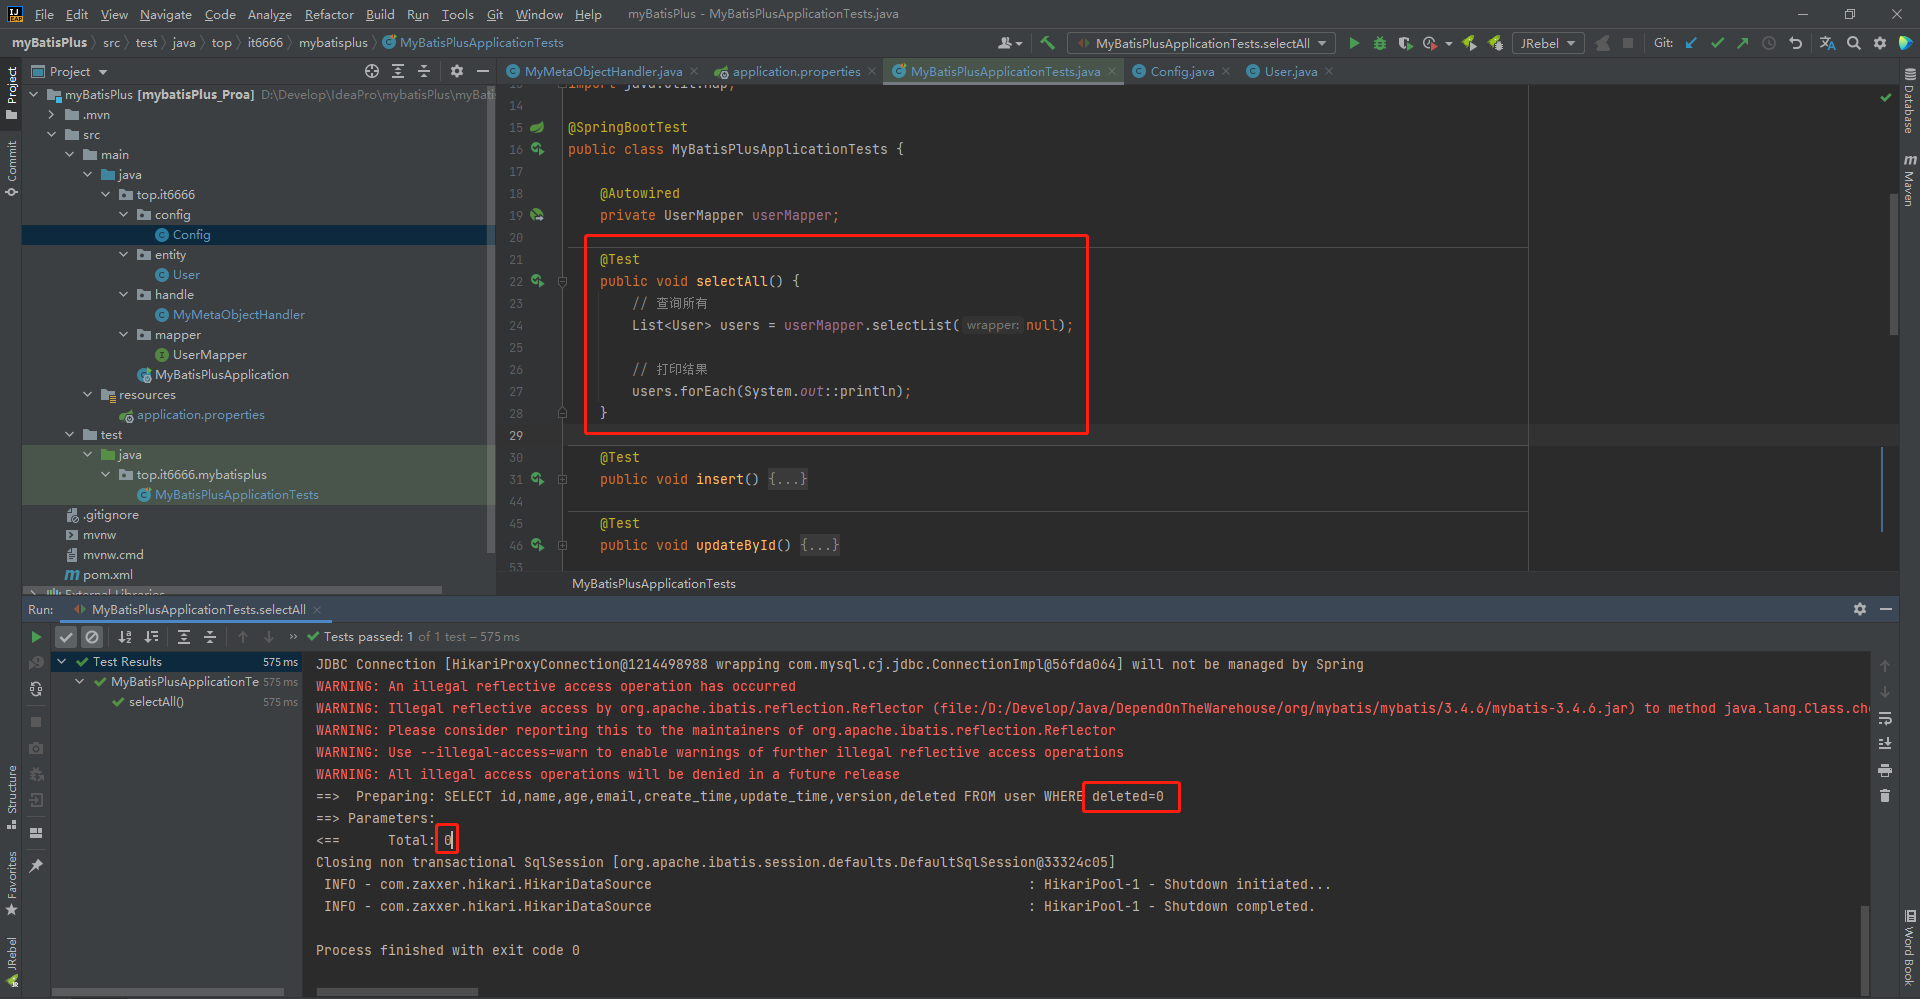Collapse all nodes in the Project panel
The image size is (1920, 999).
(x=424, y=71)
